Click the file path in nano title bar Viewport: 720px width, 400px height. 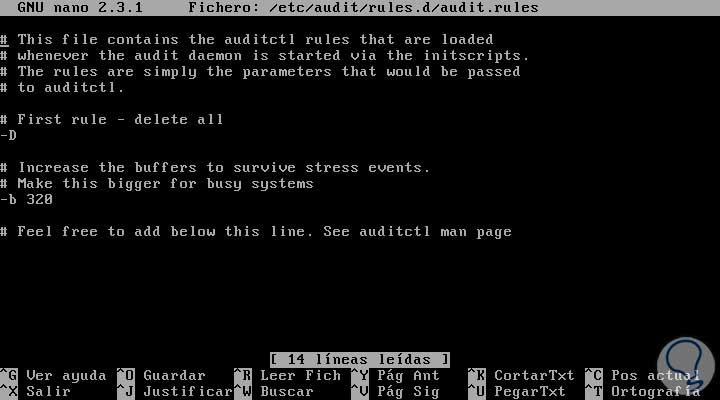coord(404,8)
